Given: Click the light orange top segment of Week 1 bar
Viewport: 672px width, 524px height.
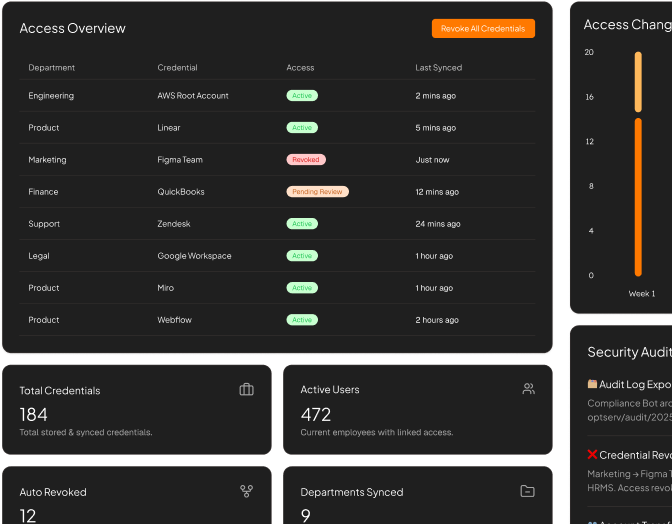Looking at the screenshot, I should coord(638,82).
